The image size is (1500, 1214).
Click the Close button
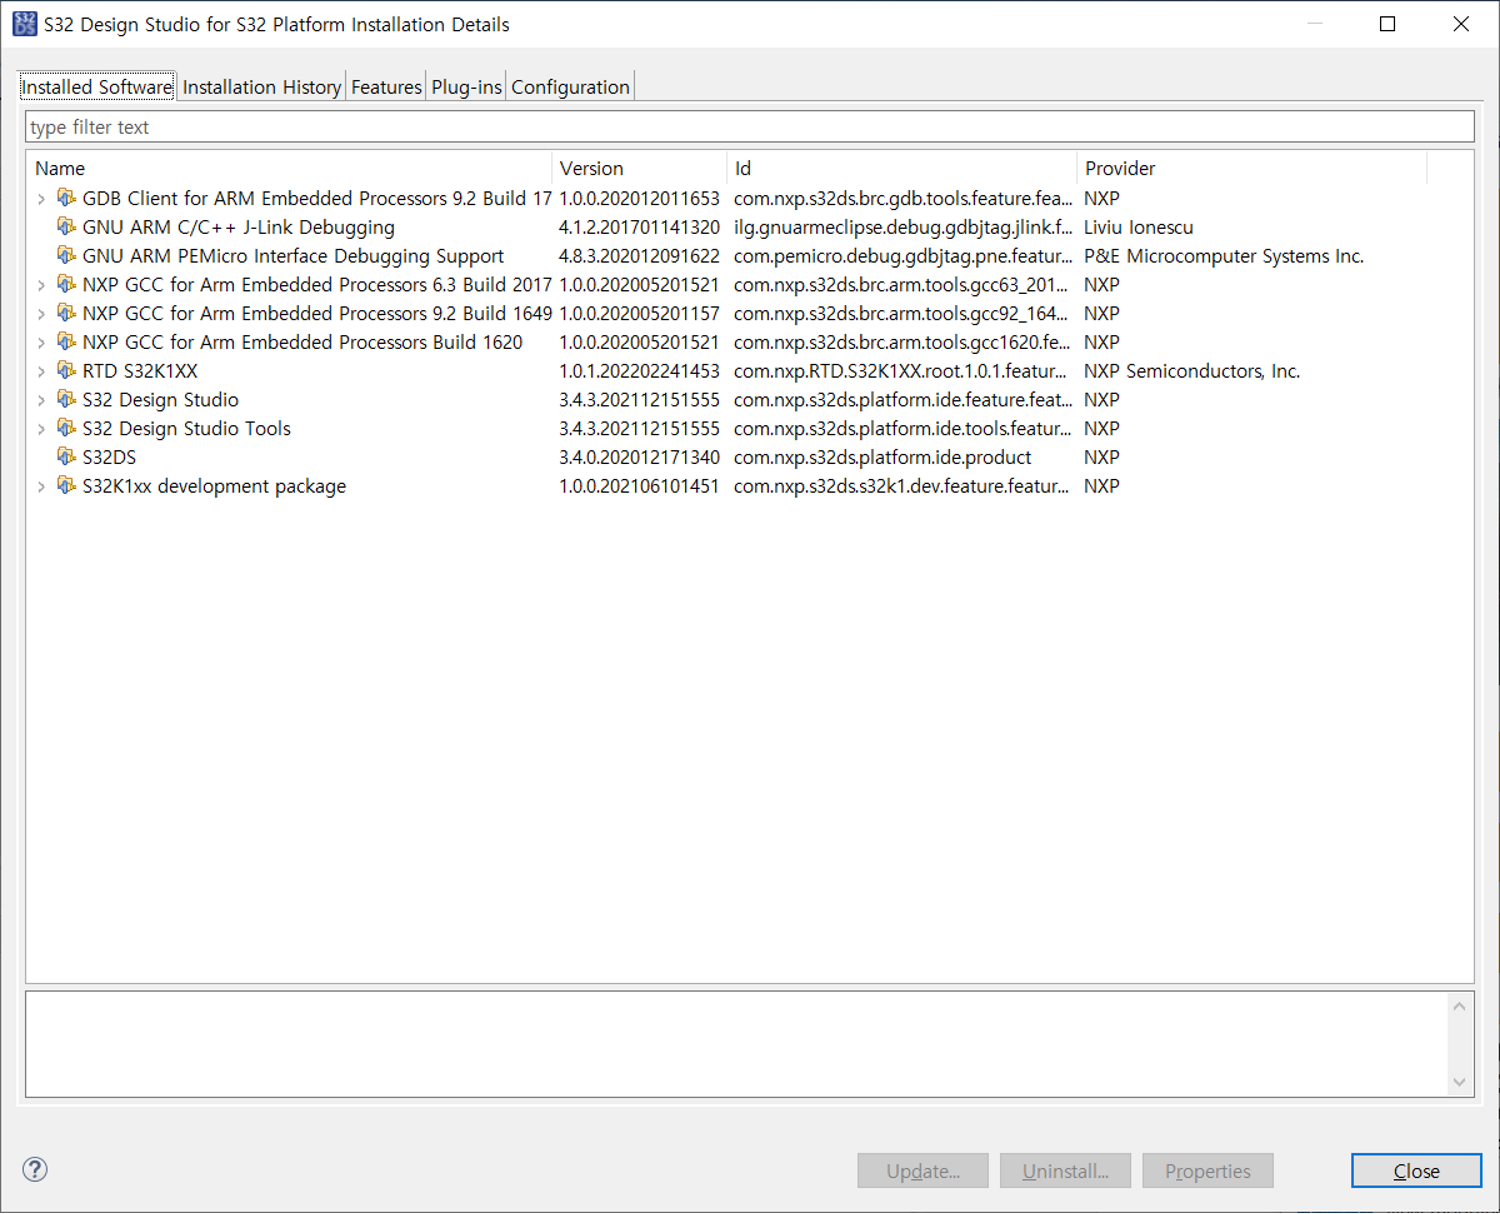coord(1416,1171)
